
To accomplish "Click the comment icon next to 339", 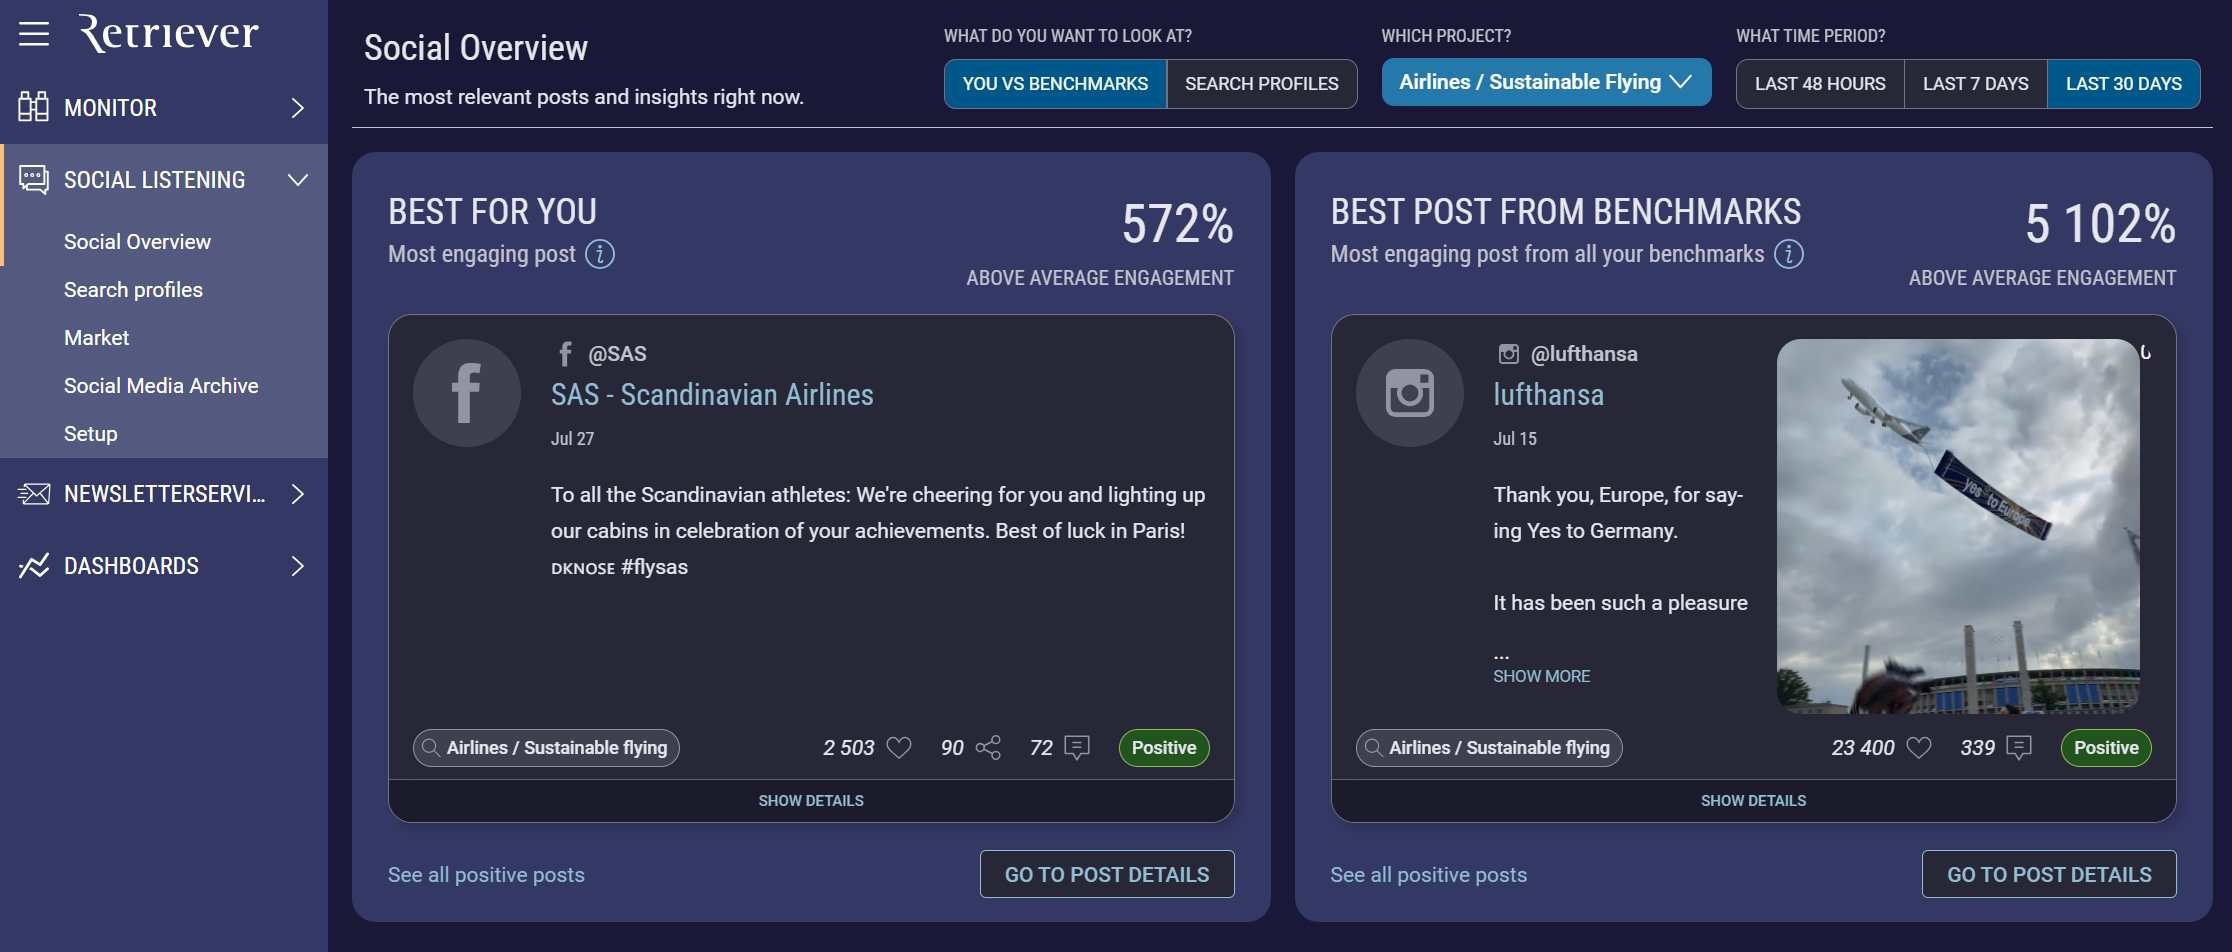I will coord(2019,748).
